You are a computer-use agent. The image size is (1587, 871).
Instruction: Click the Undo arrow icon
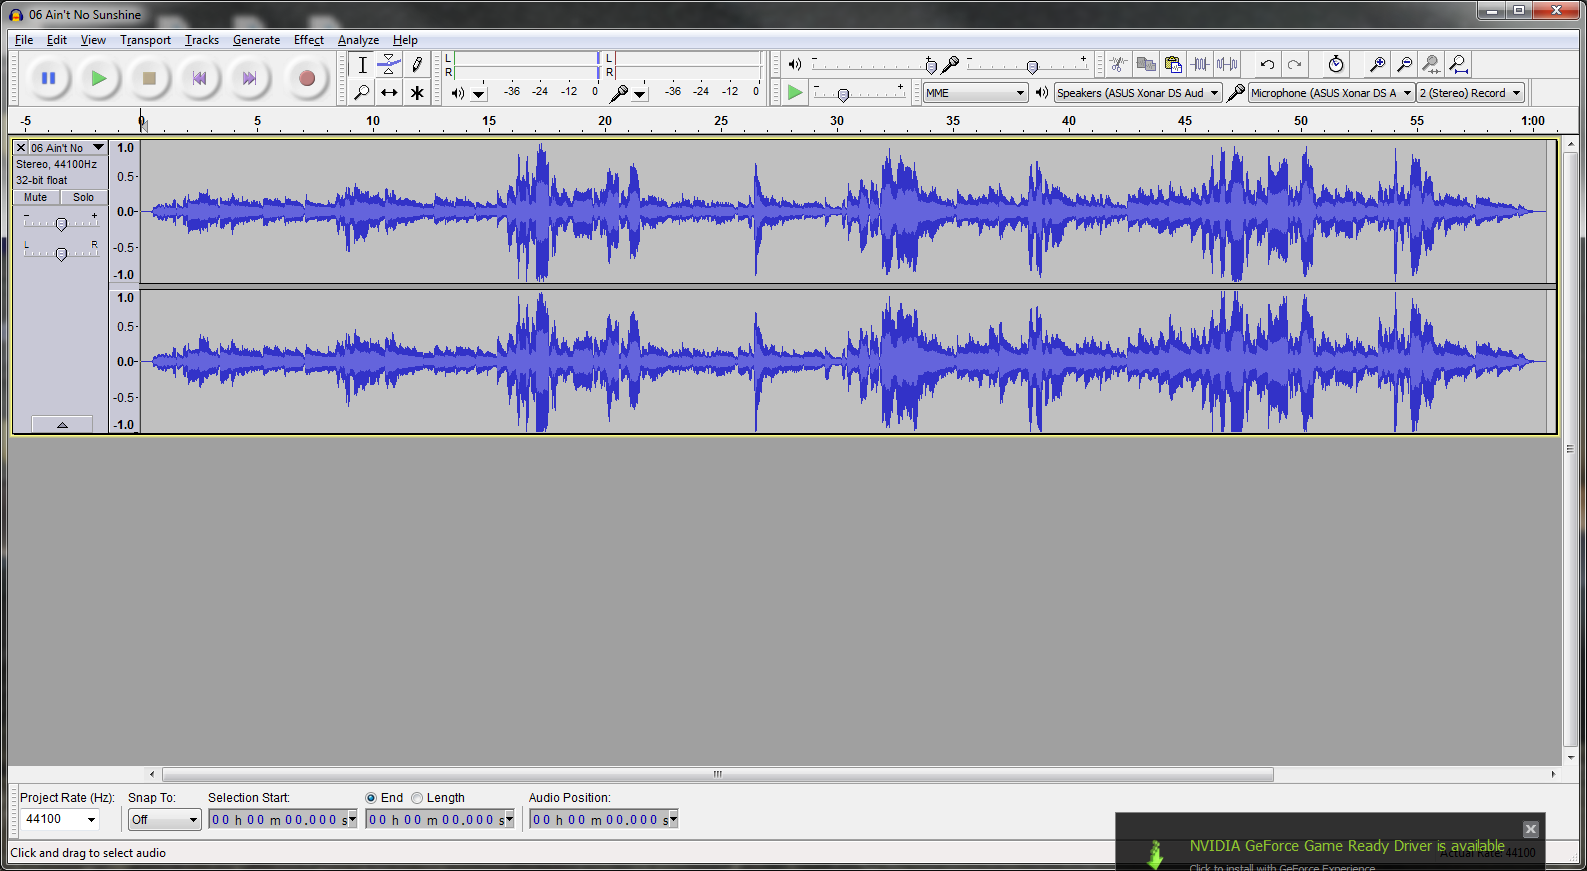click(x=1267, y=64)
